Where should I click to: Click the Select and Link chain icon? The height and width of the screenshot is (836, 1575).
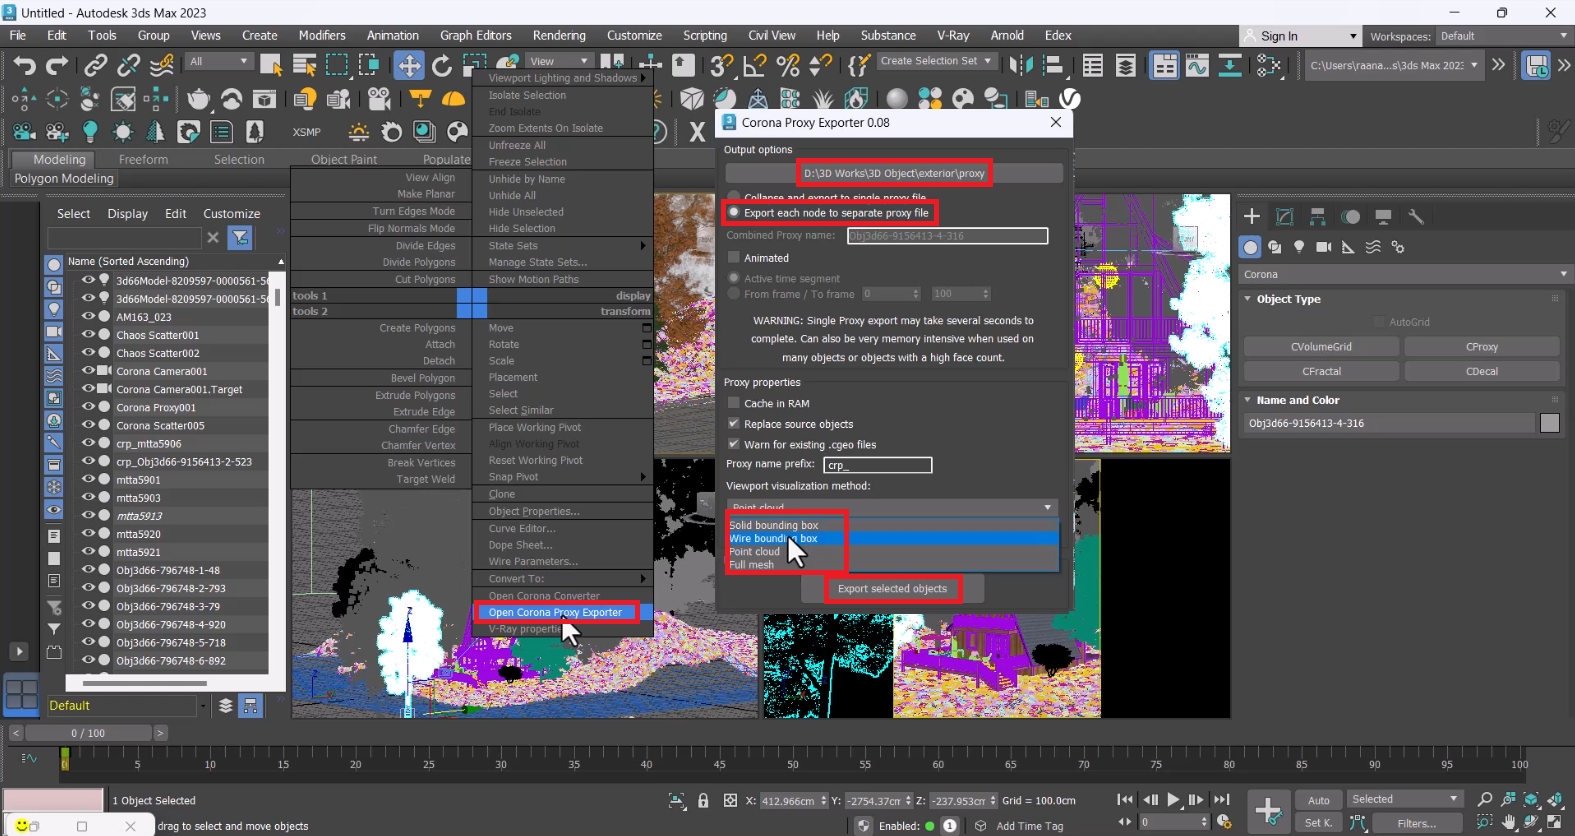[x=95, y=66]
